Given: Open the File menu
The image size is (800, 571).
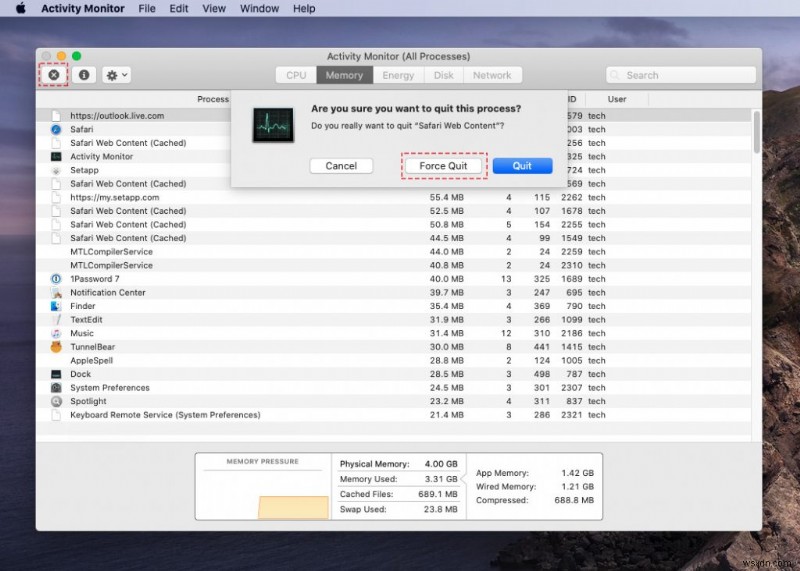Looking at the screenshot, I should tap(147, 9).
